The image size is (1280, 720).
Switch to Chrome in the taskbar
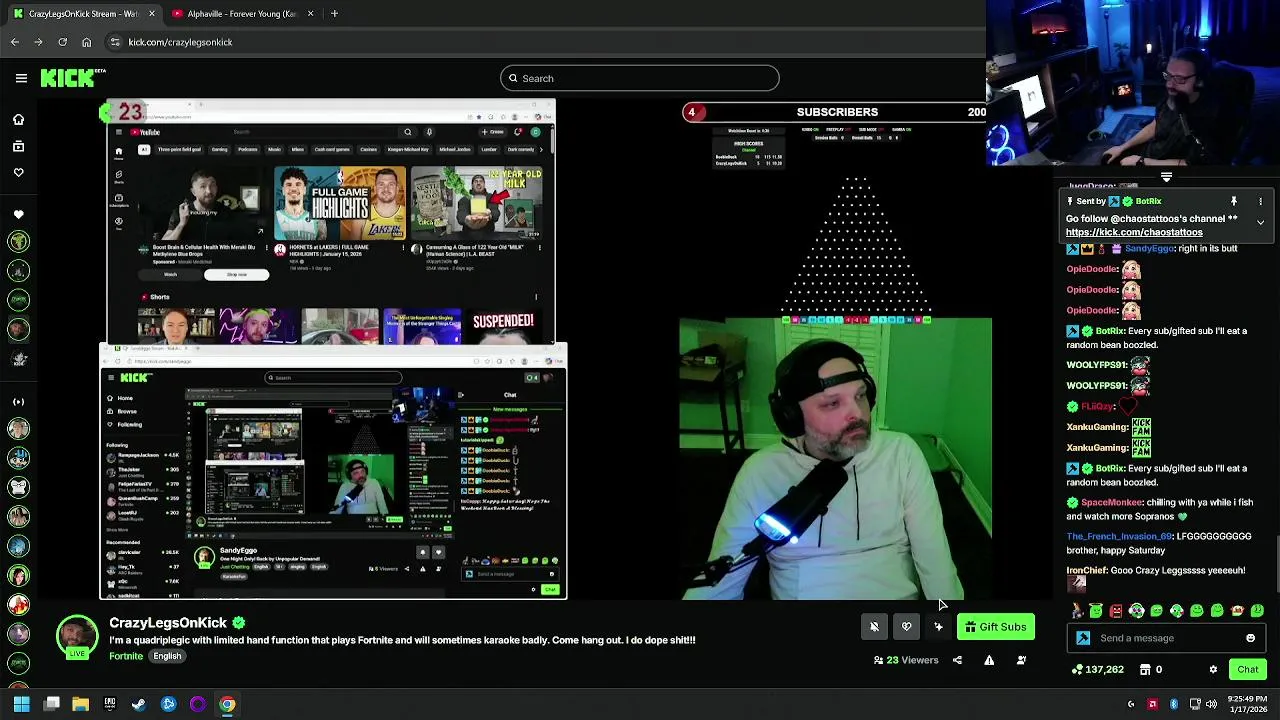(227, 704)
